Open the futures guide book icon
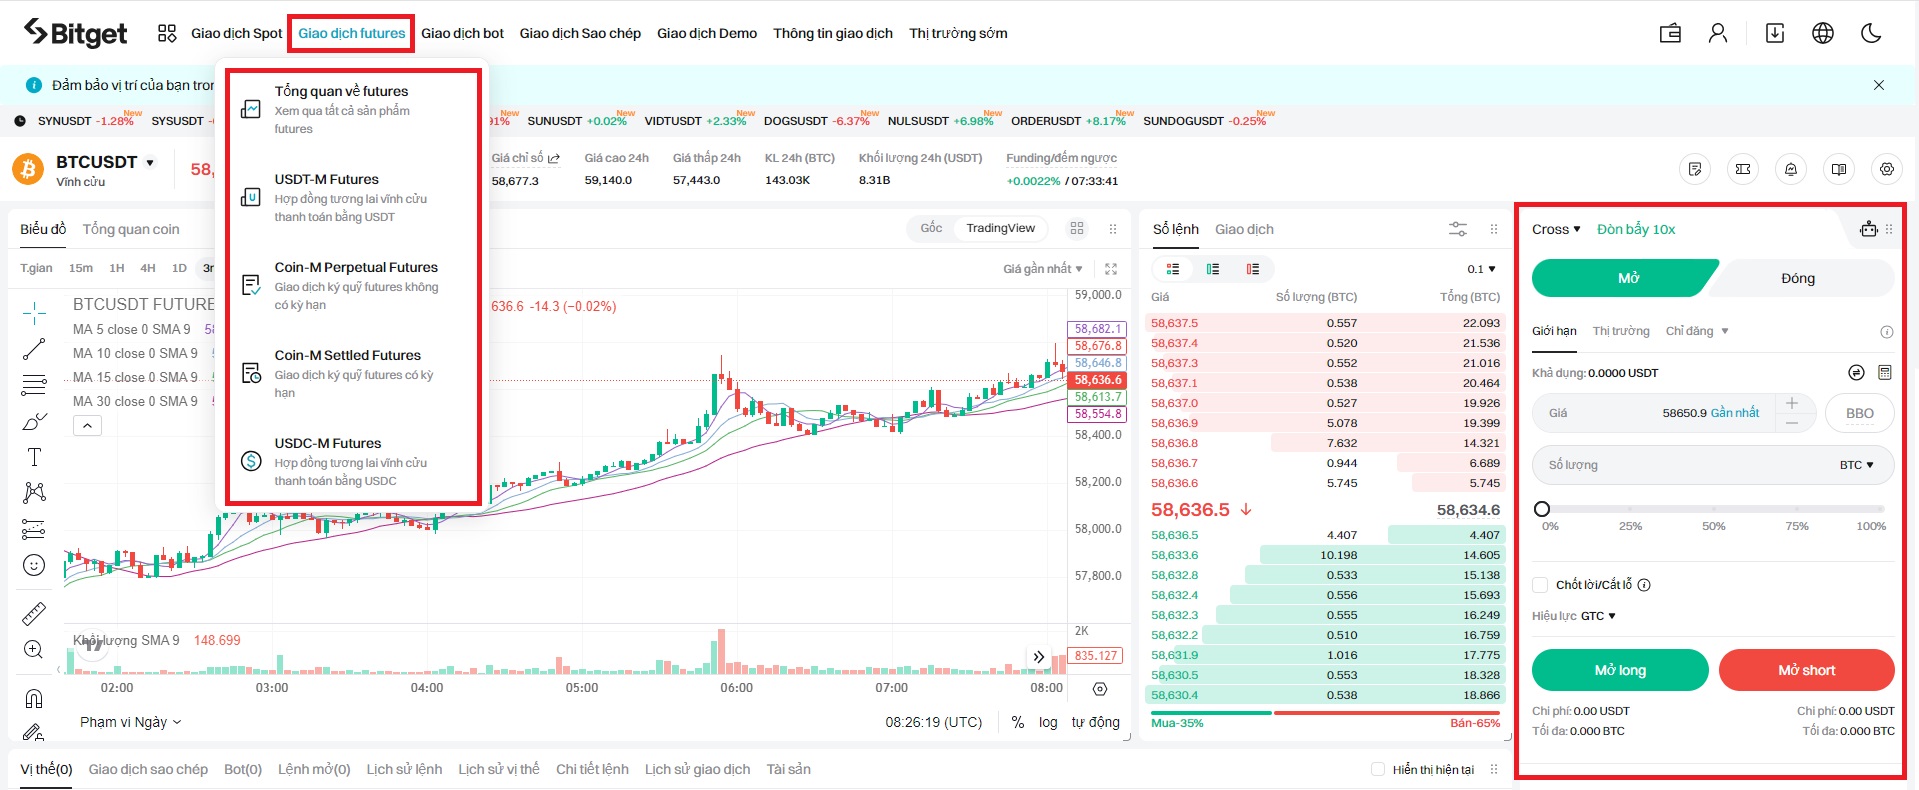 (x=1839, y=169)
